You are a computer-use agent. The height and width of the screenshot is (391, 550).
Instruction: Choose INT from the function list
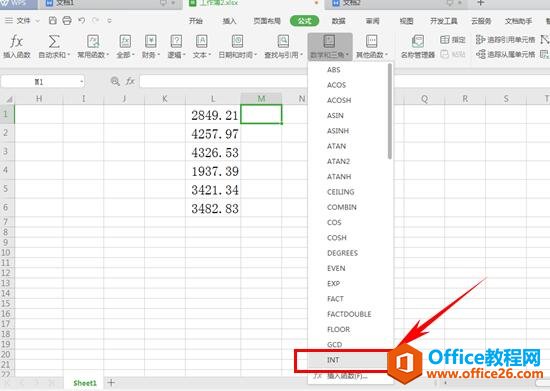347,360
